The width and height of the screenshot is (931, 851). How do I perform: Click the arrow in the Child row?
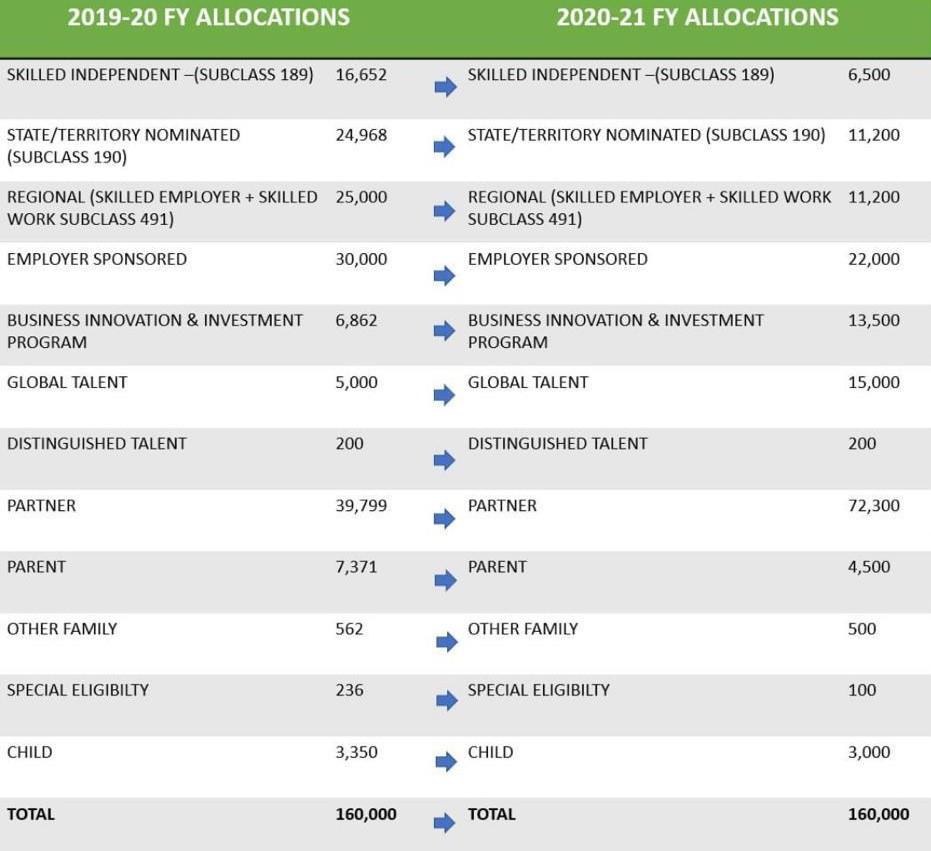(445, 762)
